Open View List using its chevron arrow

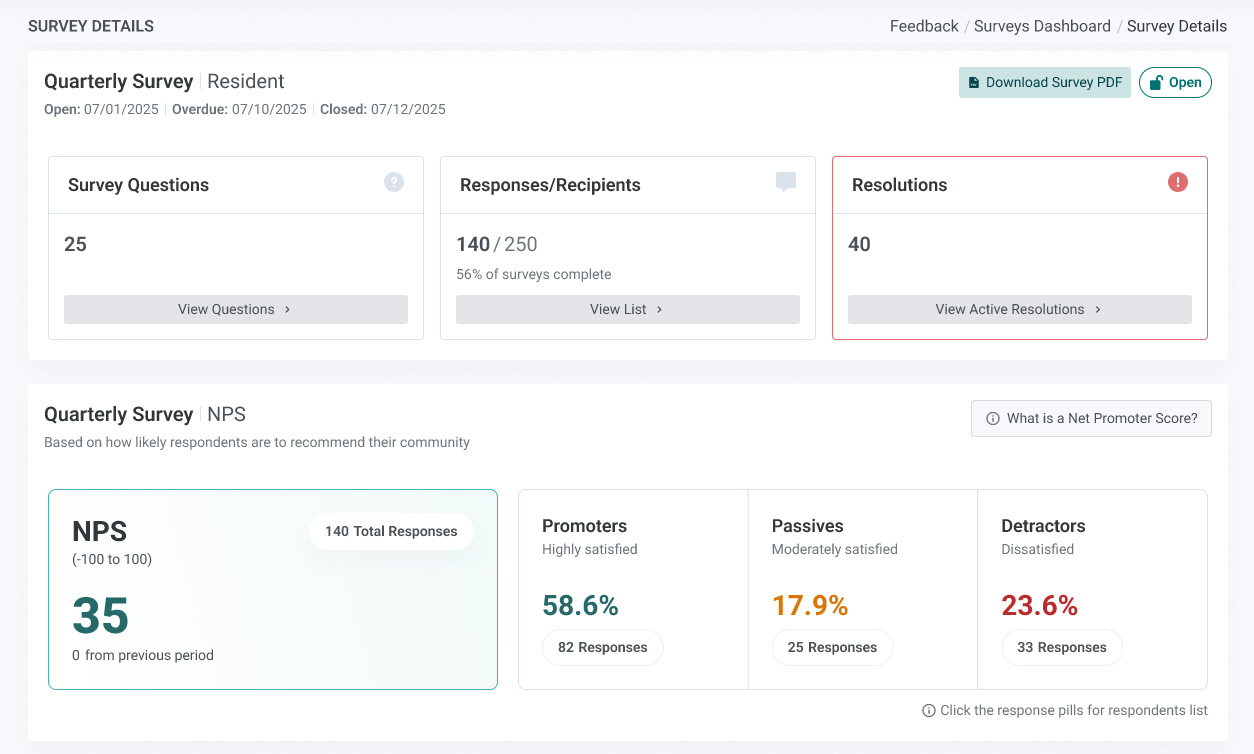[659, 310]
